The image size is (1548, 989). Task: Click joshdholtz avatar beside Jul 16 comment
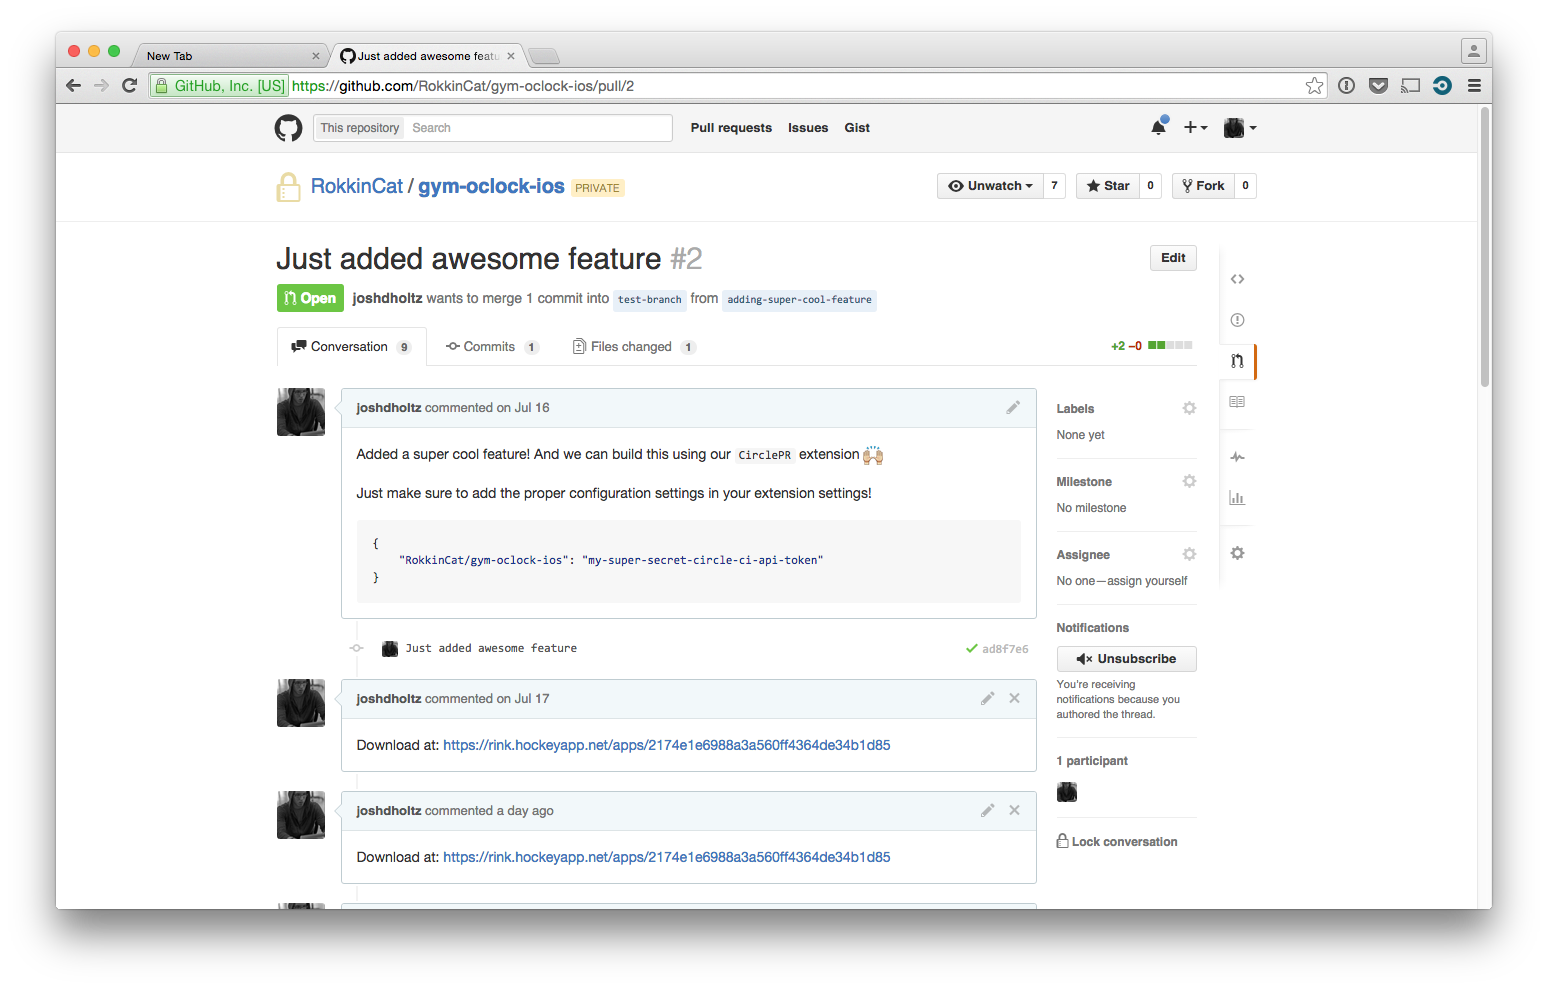(x=301, y=412)
